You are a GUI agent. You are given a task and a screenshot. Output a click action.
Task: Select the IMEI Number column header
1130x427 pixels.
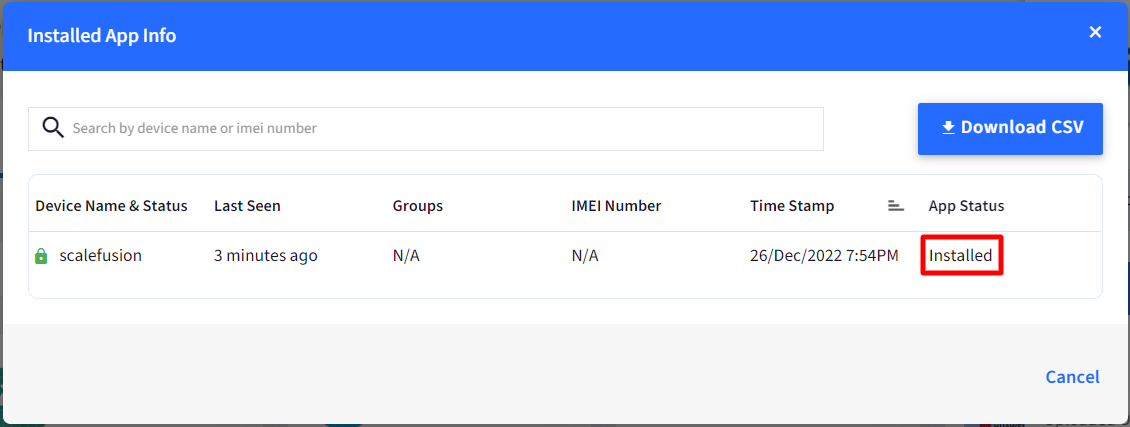point(616,206)
